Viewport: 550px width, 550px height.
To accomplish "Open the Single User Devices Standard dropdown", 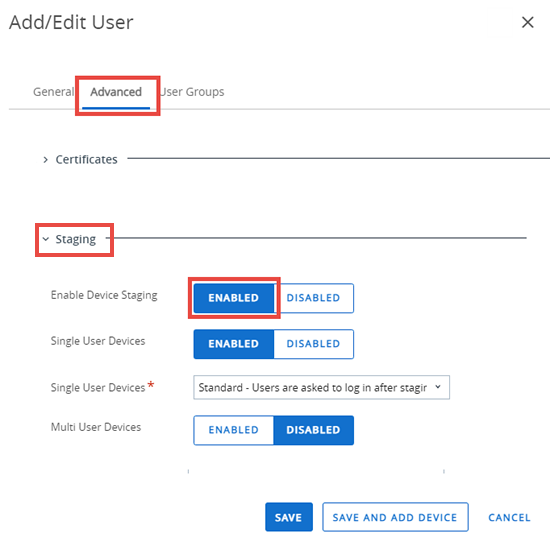I will (321, 387).
